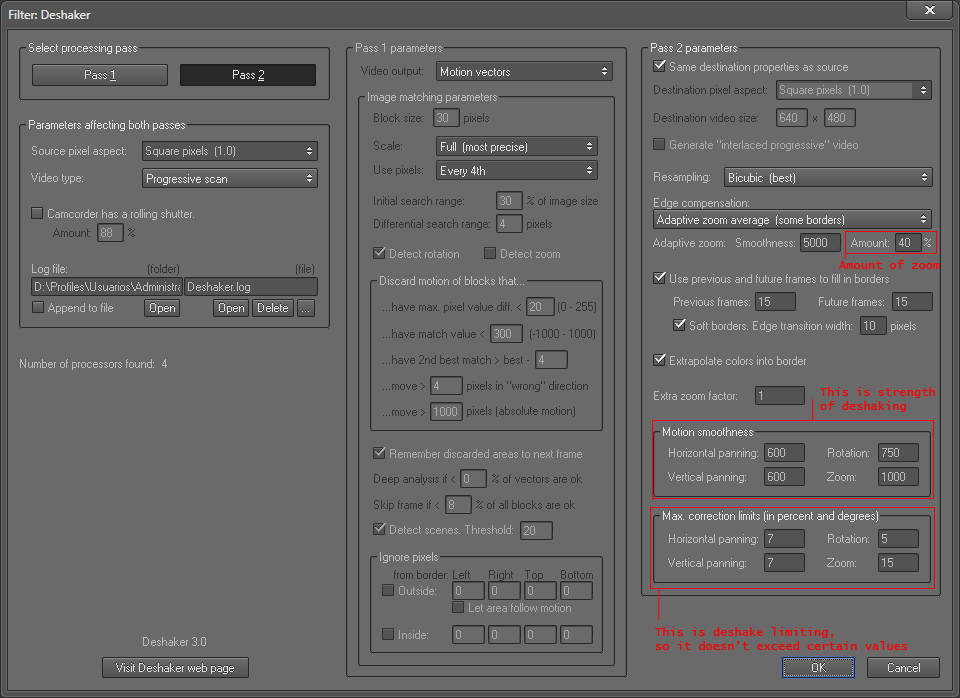Click wrong direction pixels field
The width and height of the screenshot is (960, 698).
(446, 386)
